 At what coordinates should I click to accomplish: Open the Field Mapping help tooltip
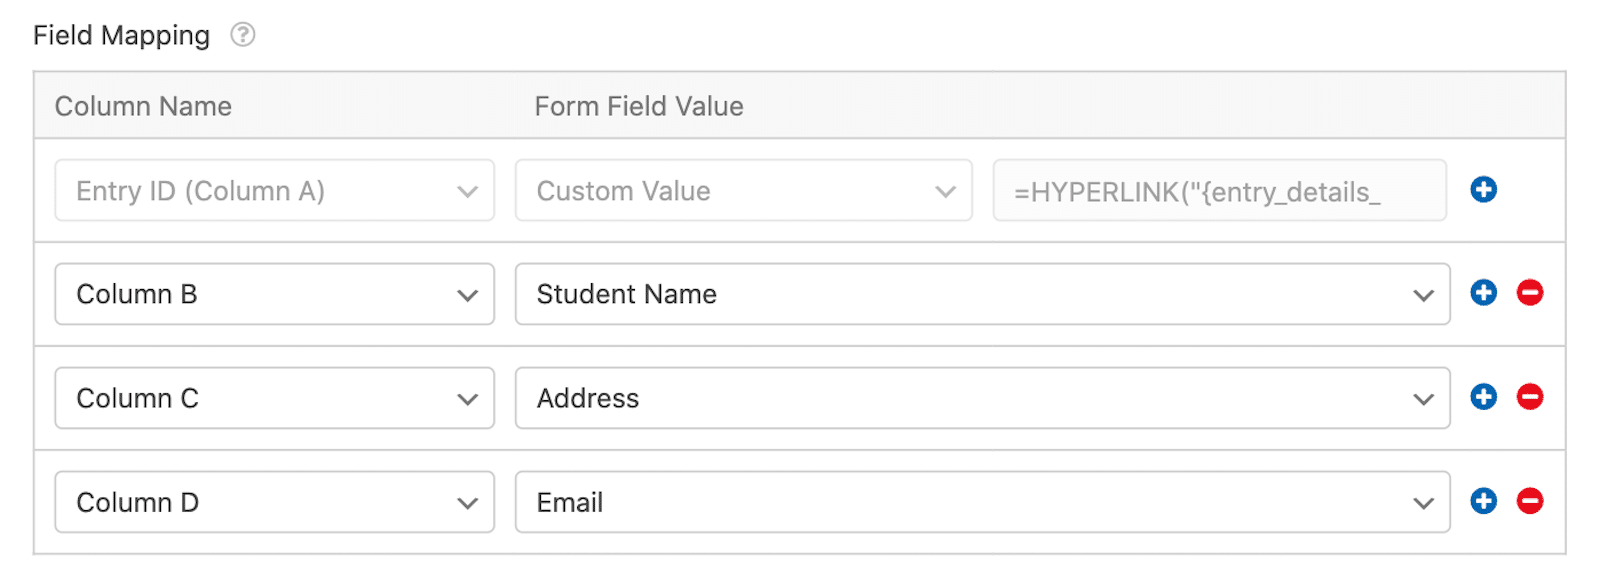click(x=241, y=34)
